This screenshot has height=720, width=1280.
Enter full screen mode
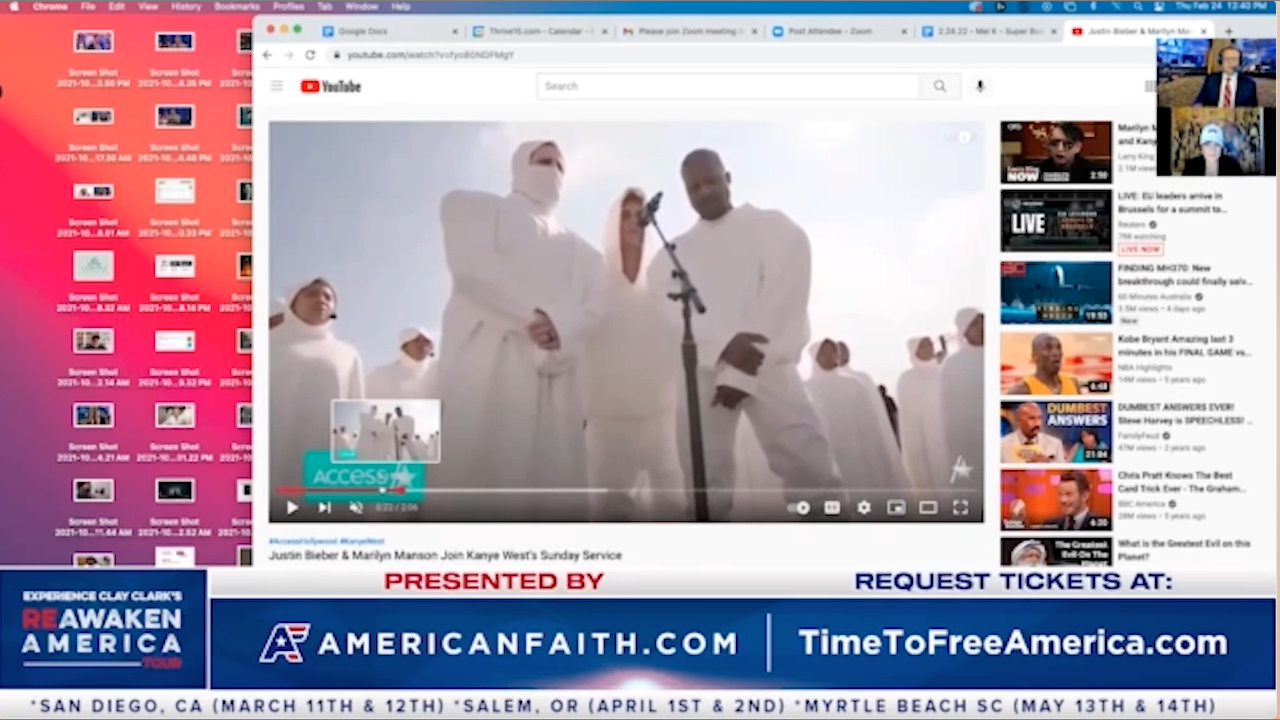[x=960, y=508]
